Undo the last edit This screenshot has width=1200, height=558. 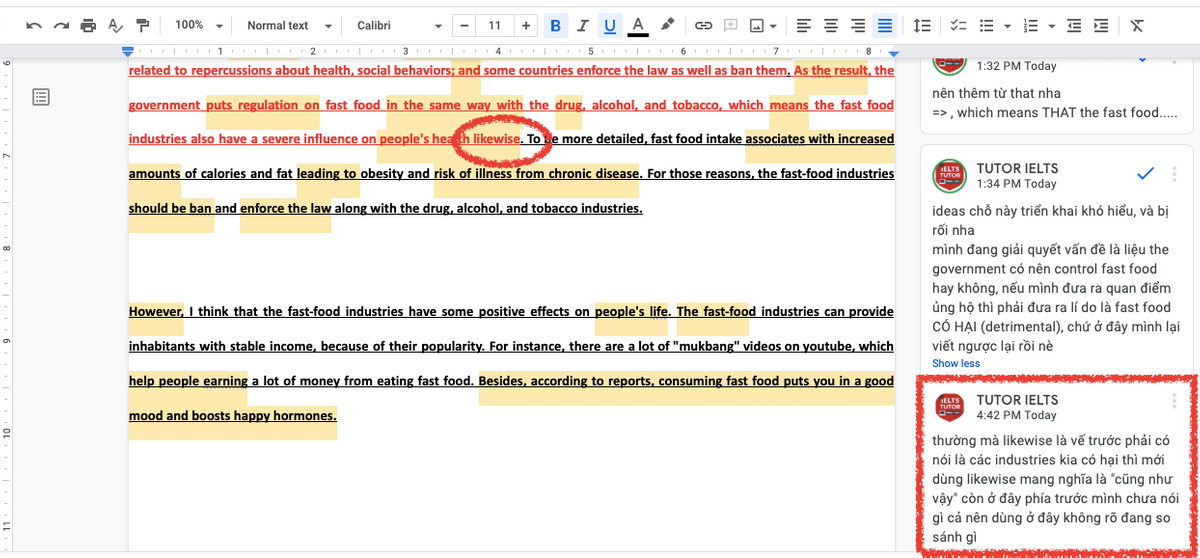click(35, 25)
